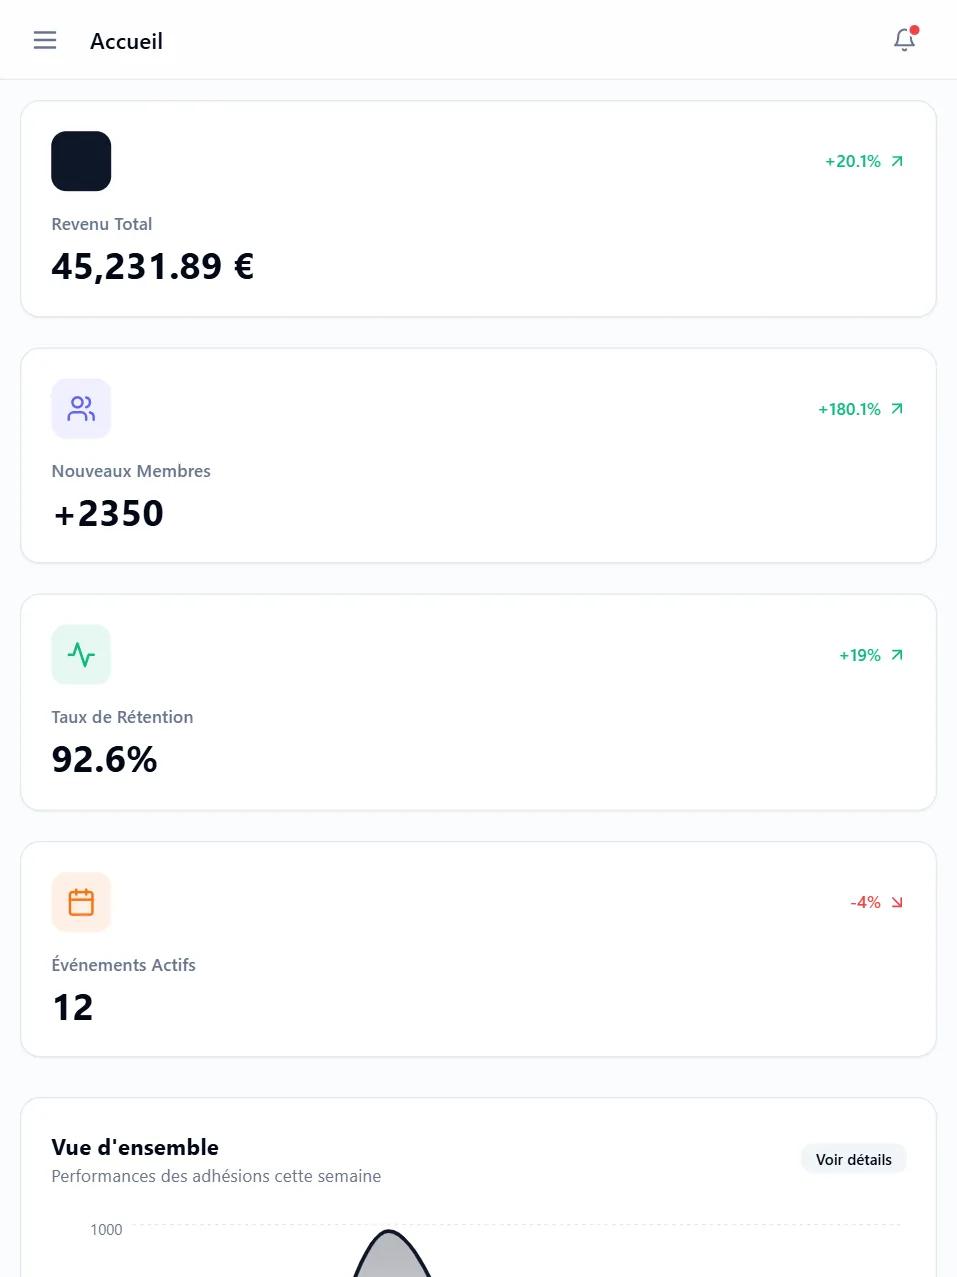
Task: Select the Vue d'ensemble heading
Action: coord(134,1147)
